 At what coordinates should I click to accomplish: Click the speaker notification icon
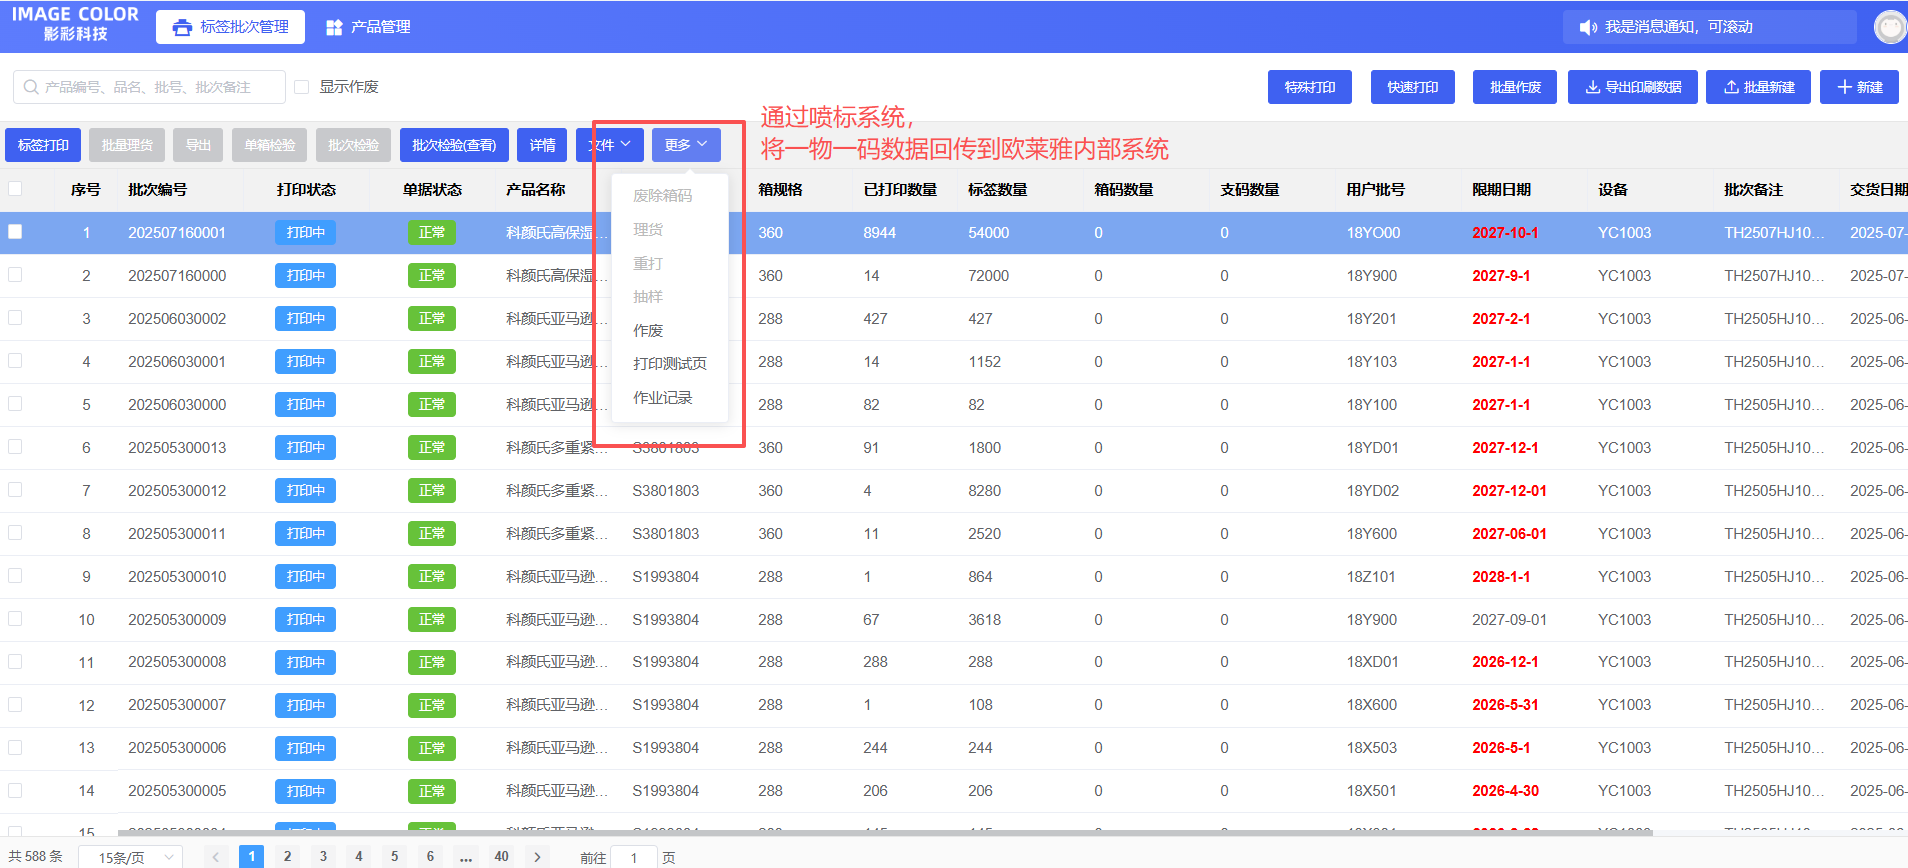pos(1587,27)
